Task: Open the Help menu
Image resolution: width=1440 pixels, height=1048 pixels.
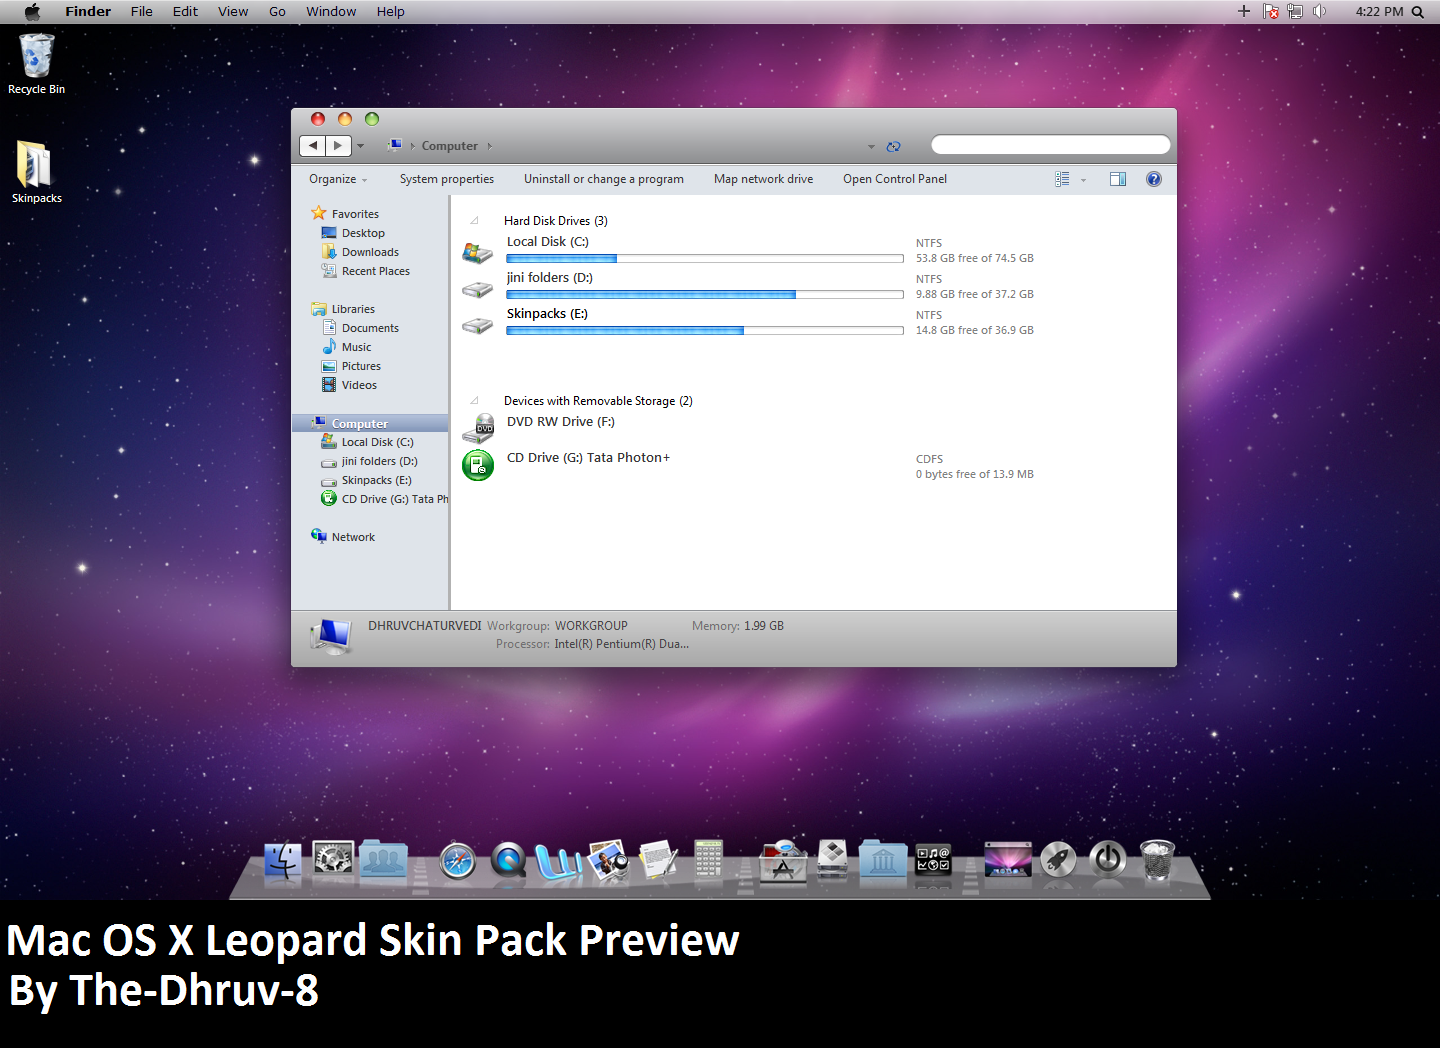Action: (x=391, y=12)
